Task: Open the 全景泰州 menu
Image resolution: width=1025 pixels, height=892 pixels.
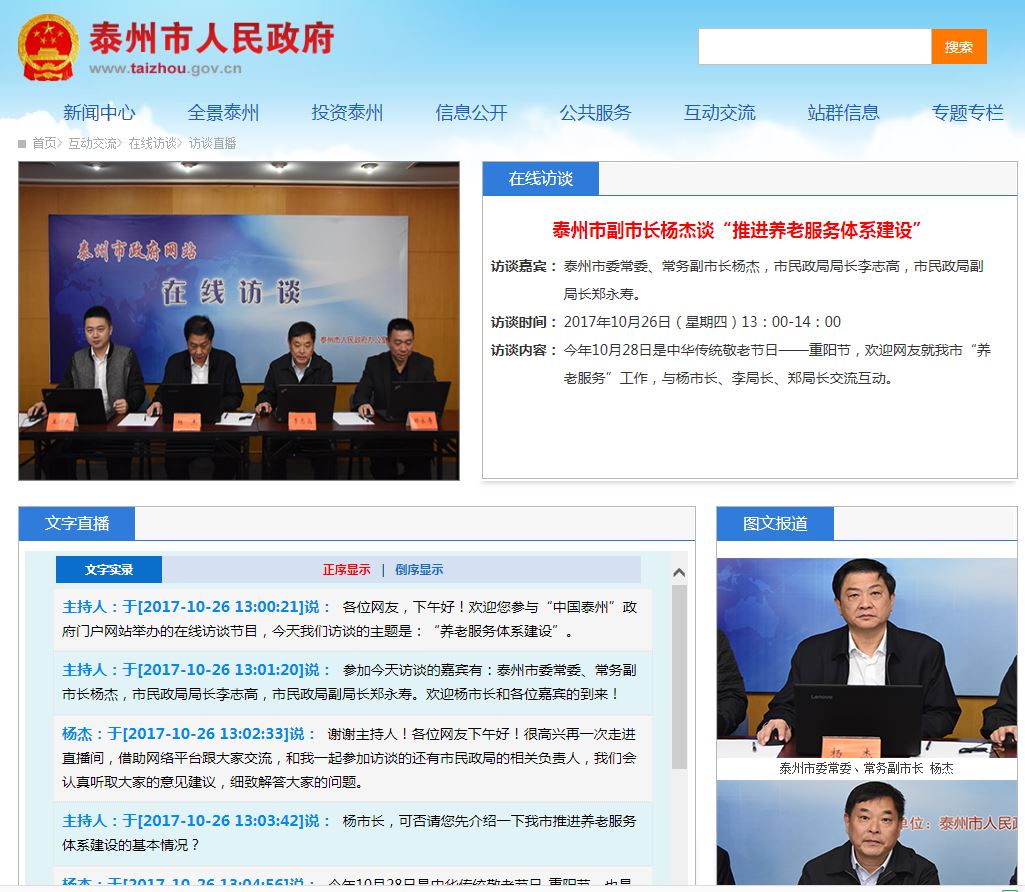Action: 223,113
